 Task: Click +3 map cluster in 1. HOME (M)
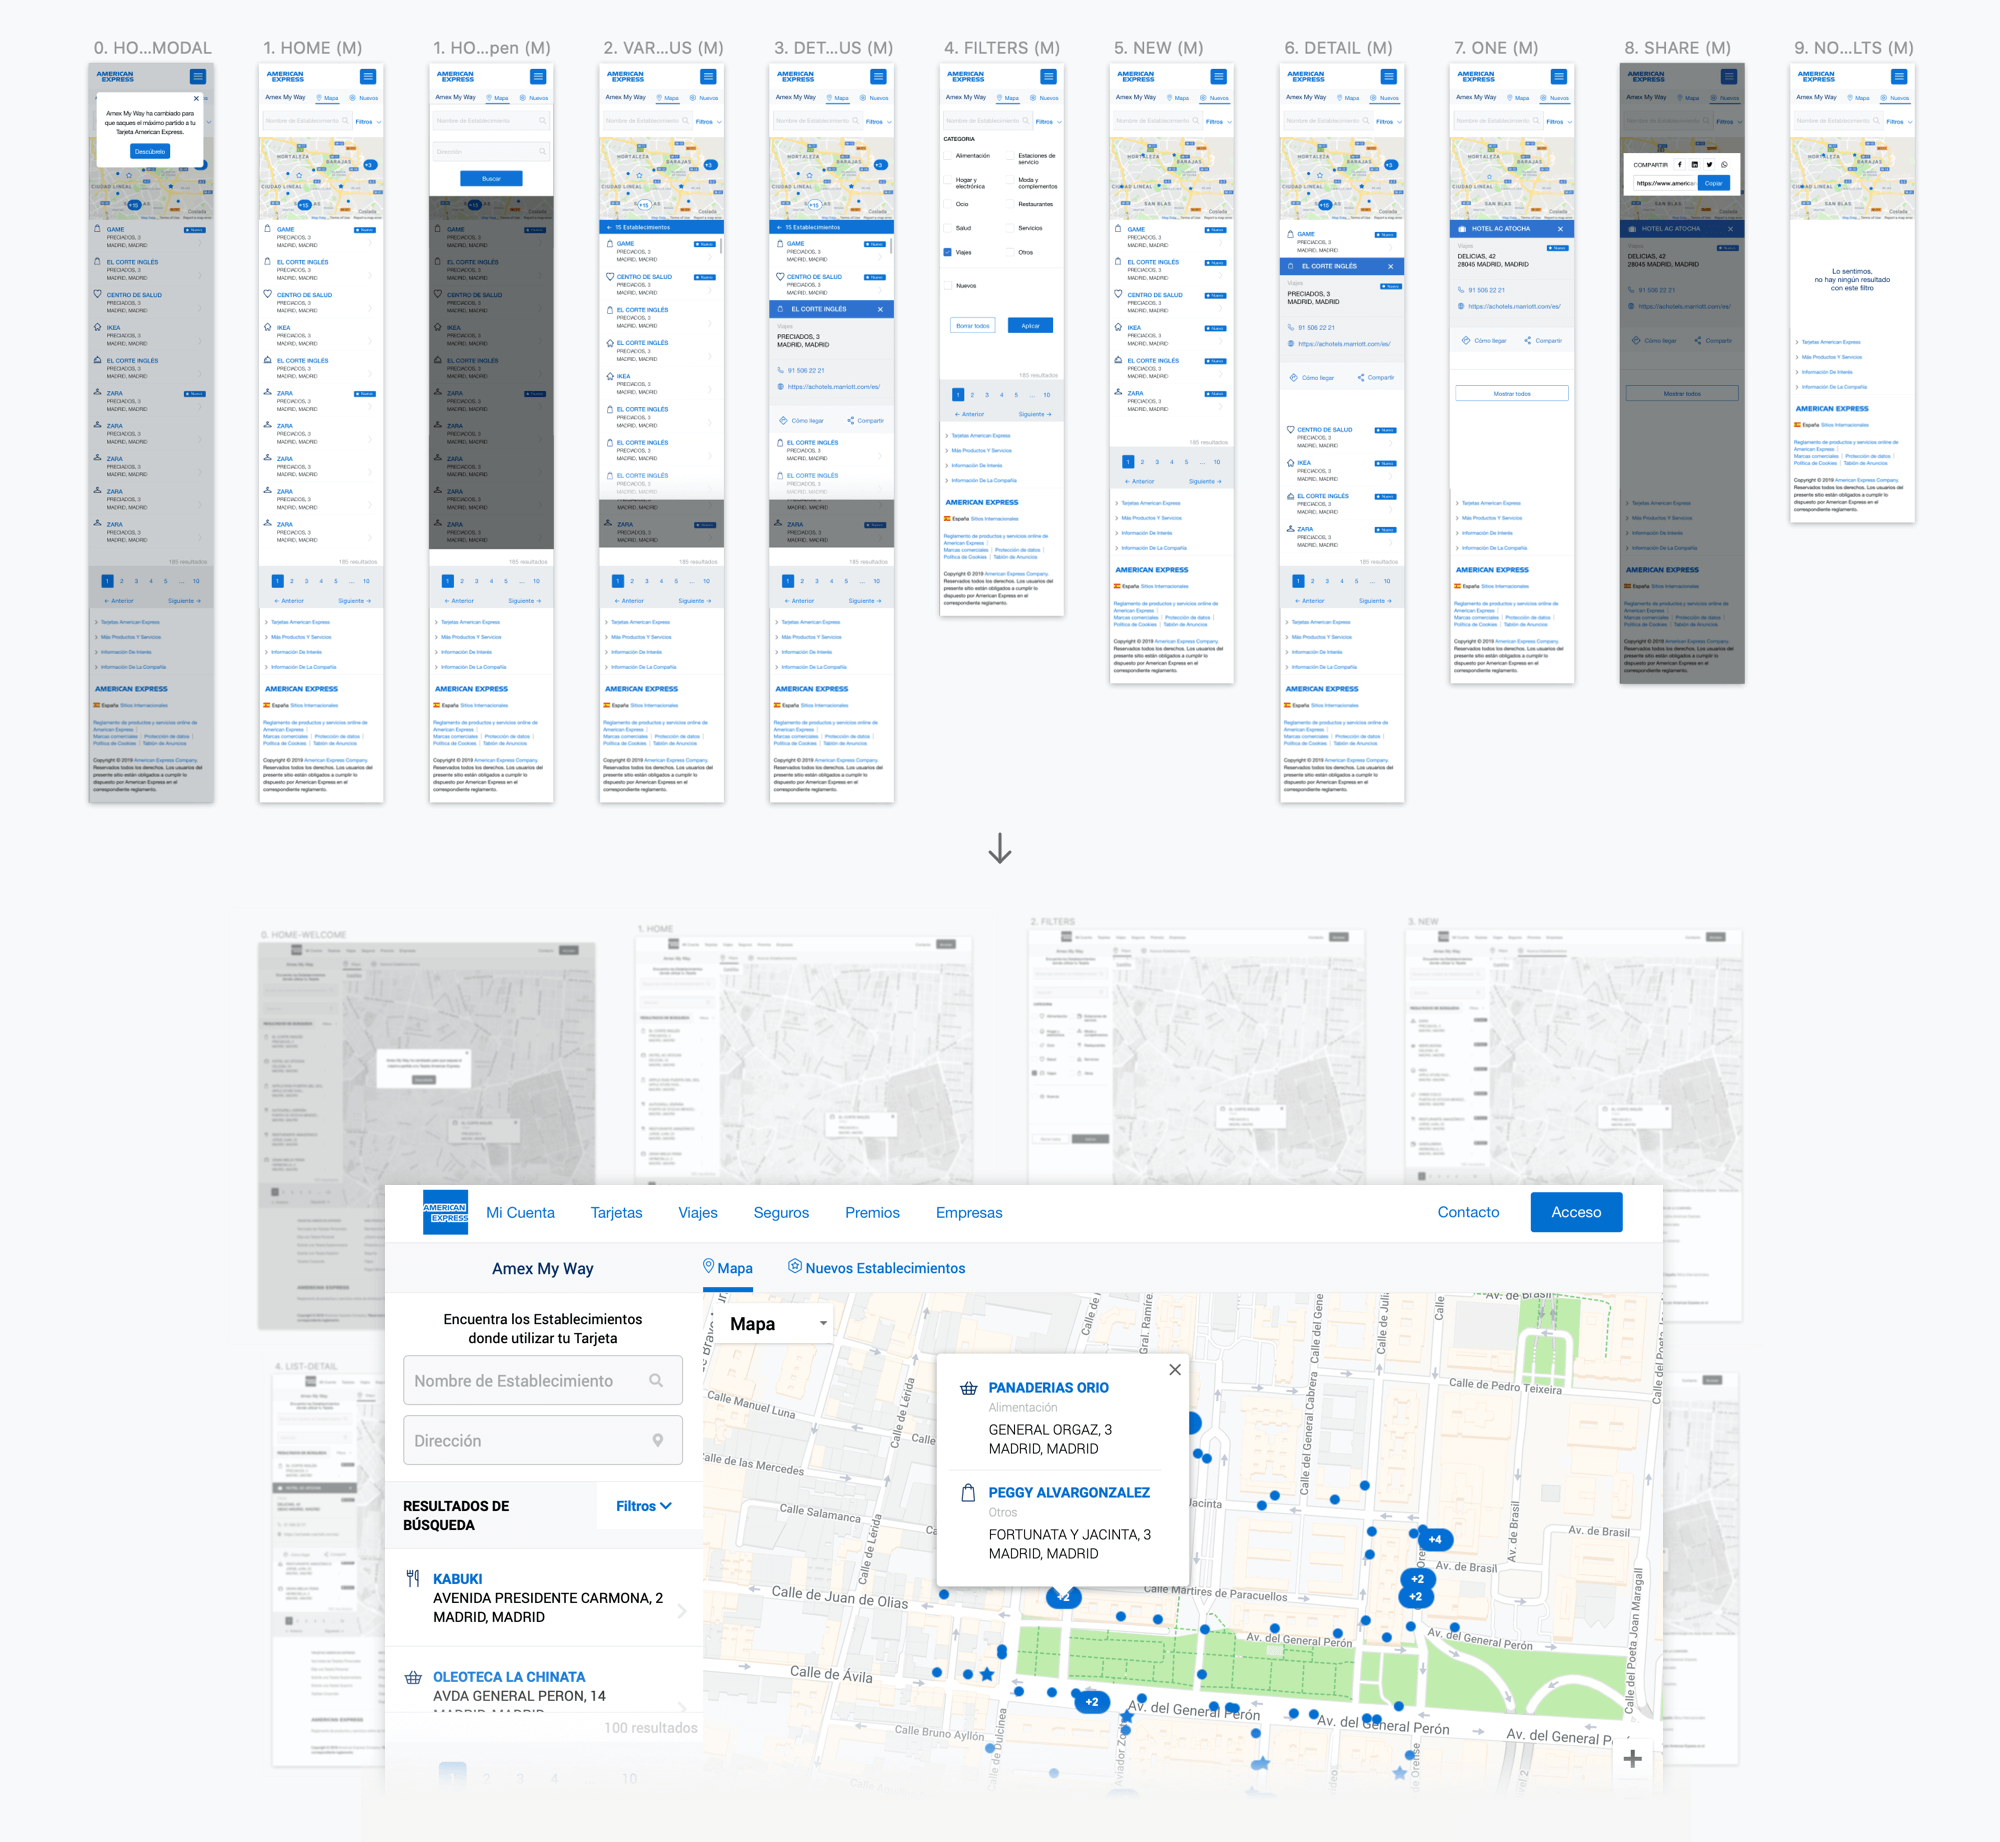pos(369,165)
